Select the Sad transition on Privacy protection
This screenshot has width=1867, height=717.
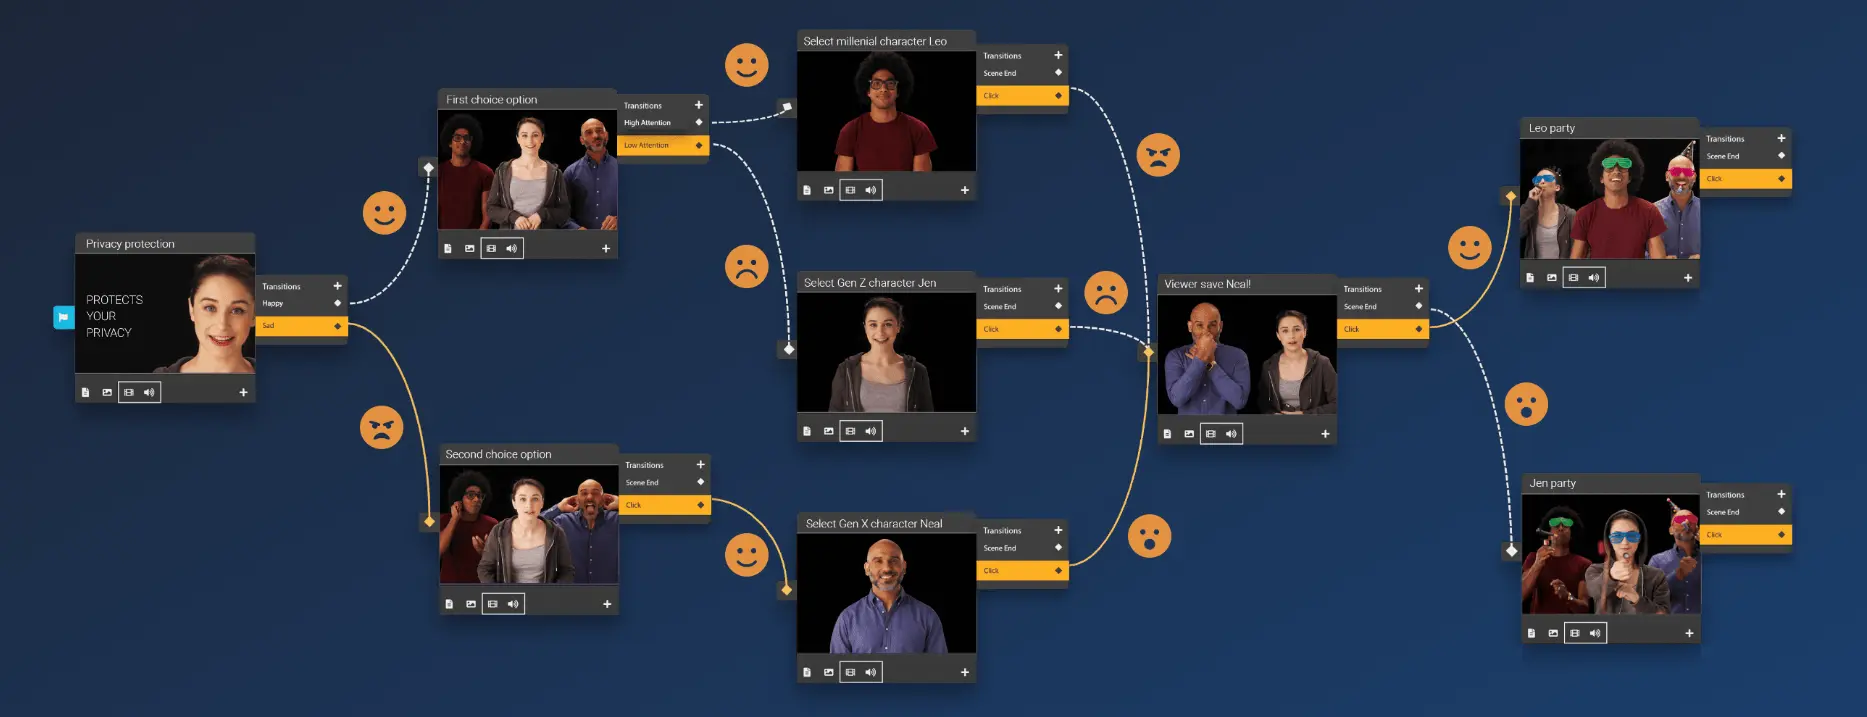tap(302, 326)
